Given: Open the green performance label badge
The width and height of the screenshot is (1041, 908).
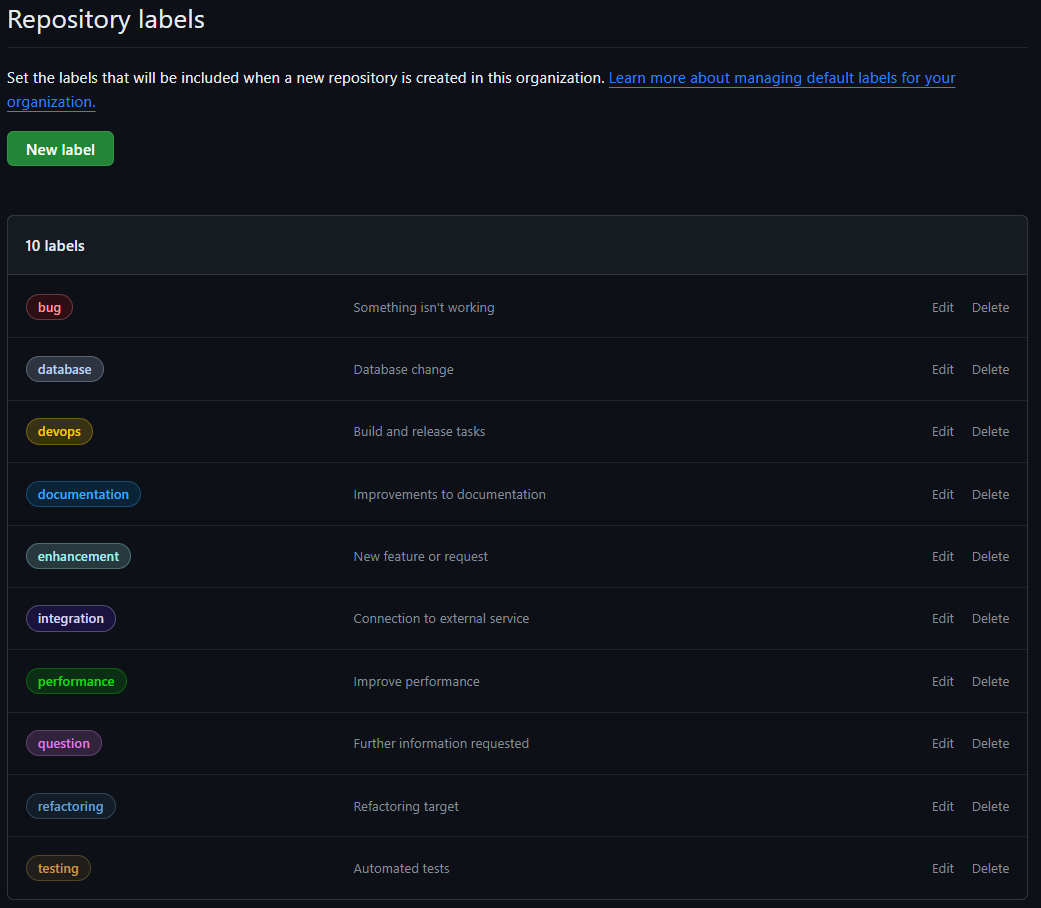Looking at the screenshot, I should [x=76, y=681].
